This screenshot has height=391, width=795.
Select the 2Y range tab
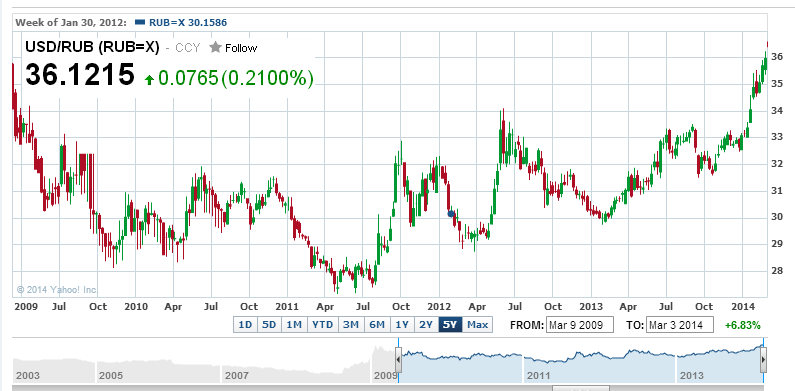tap(426, 325)
